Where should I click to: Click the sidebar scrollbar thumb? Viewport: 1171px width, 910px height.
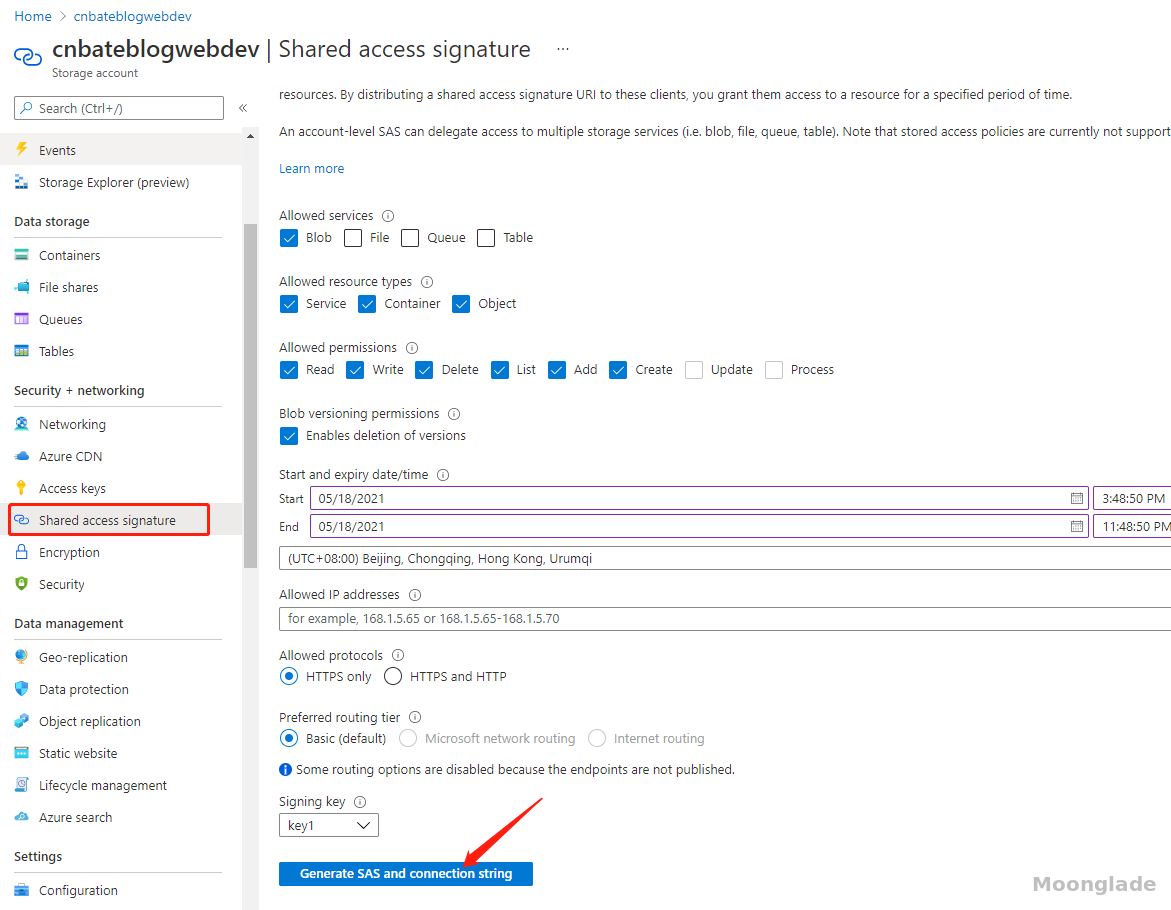[x=250, y=396]
